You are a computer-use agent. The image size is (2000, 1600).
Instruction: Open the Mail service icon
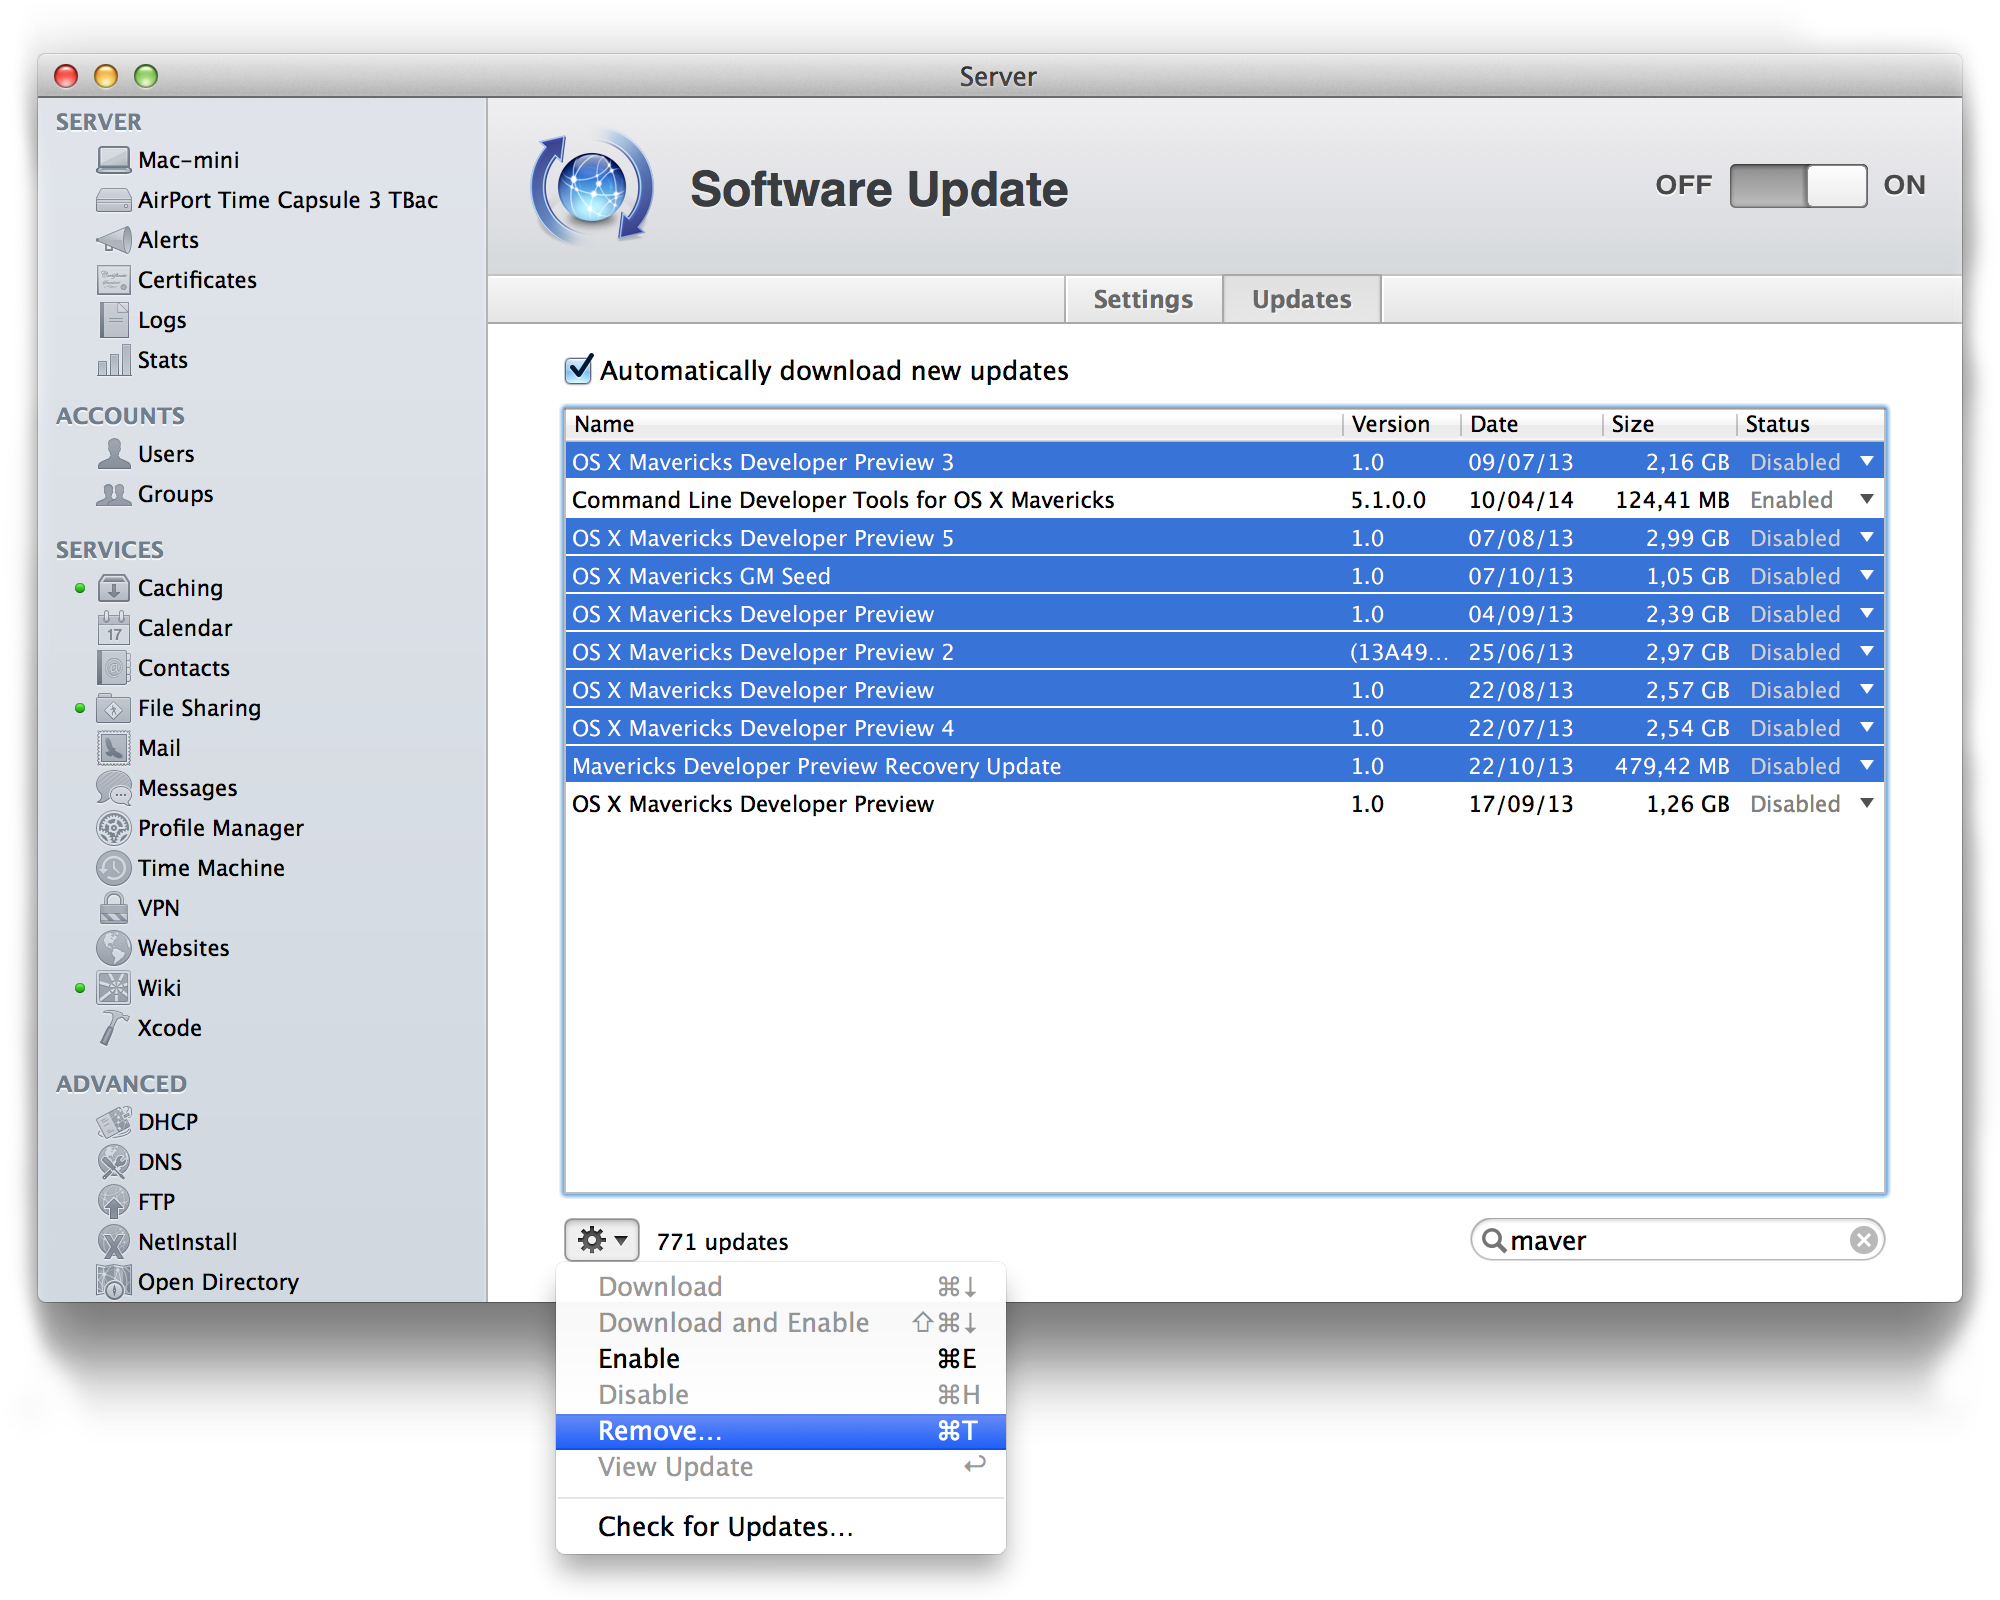click(114, 748)
